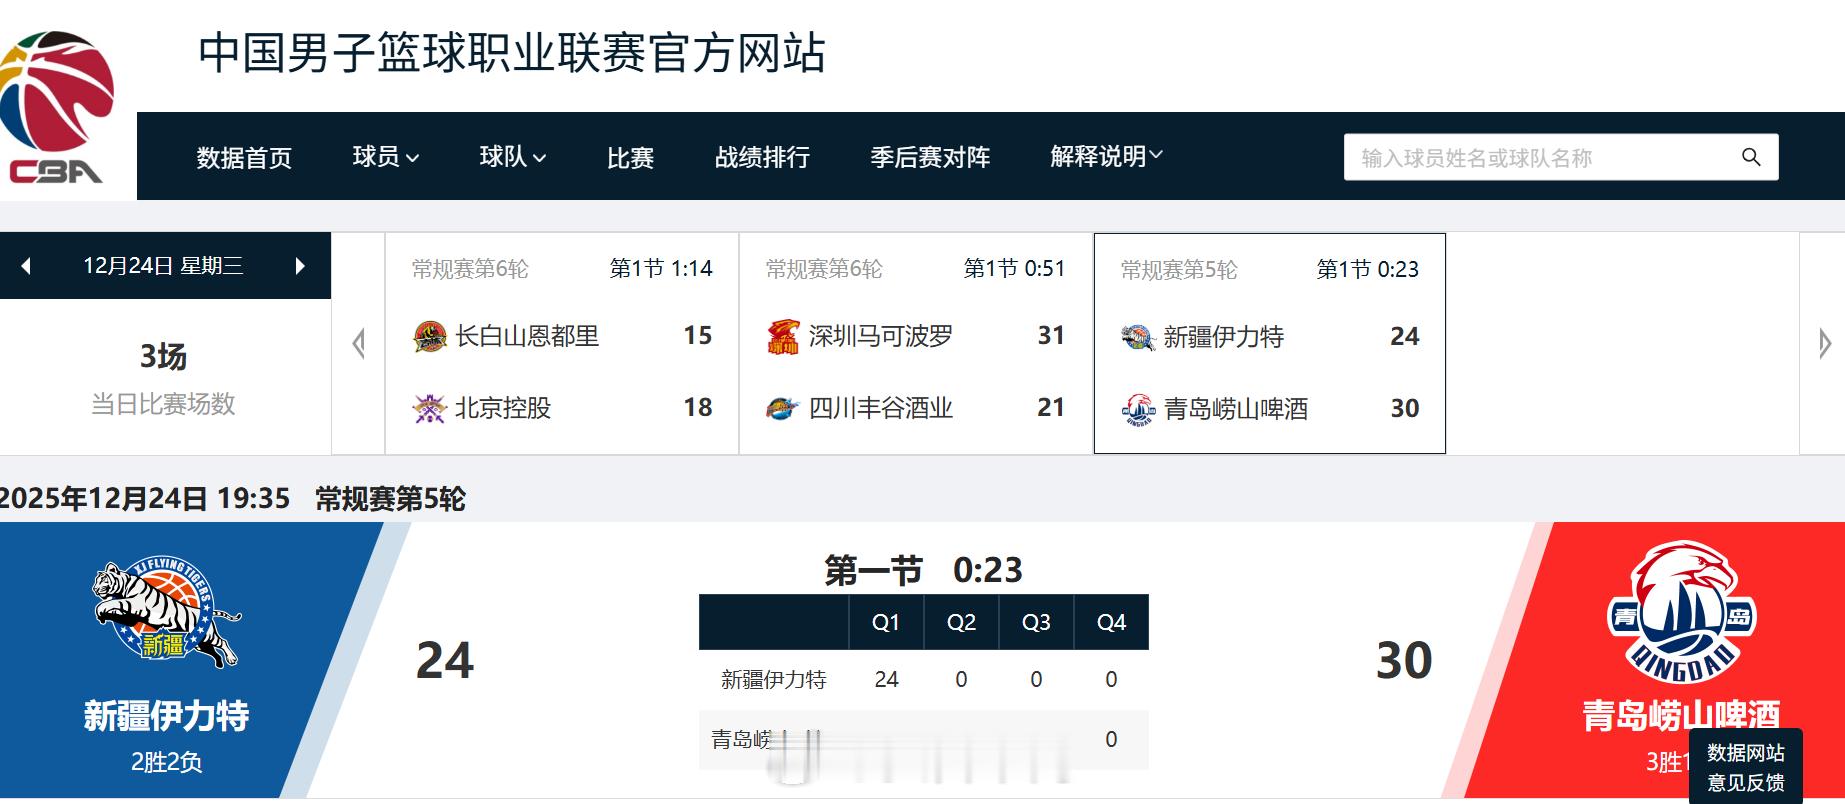Click 新疆伊力特 name in game card

1224,337
